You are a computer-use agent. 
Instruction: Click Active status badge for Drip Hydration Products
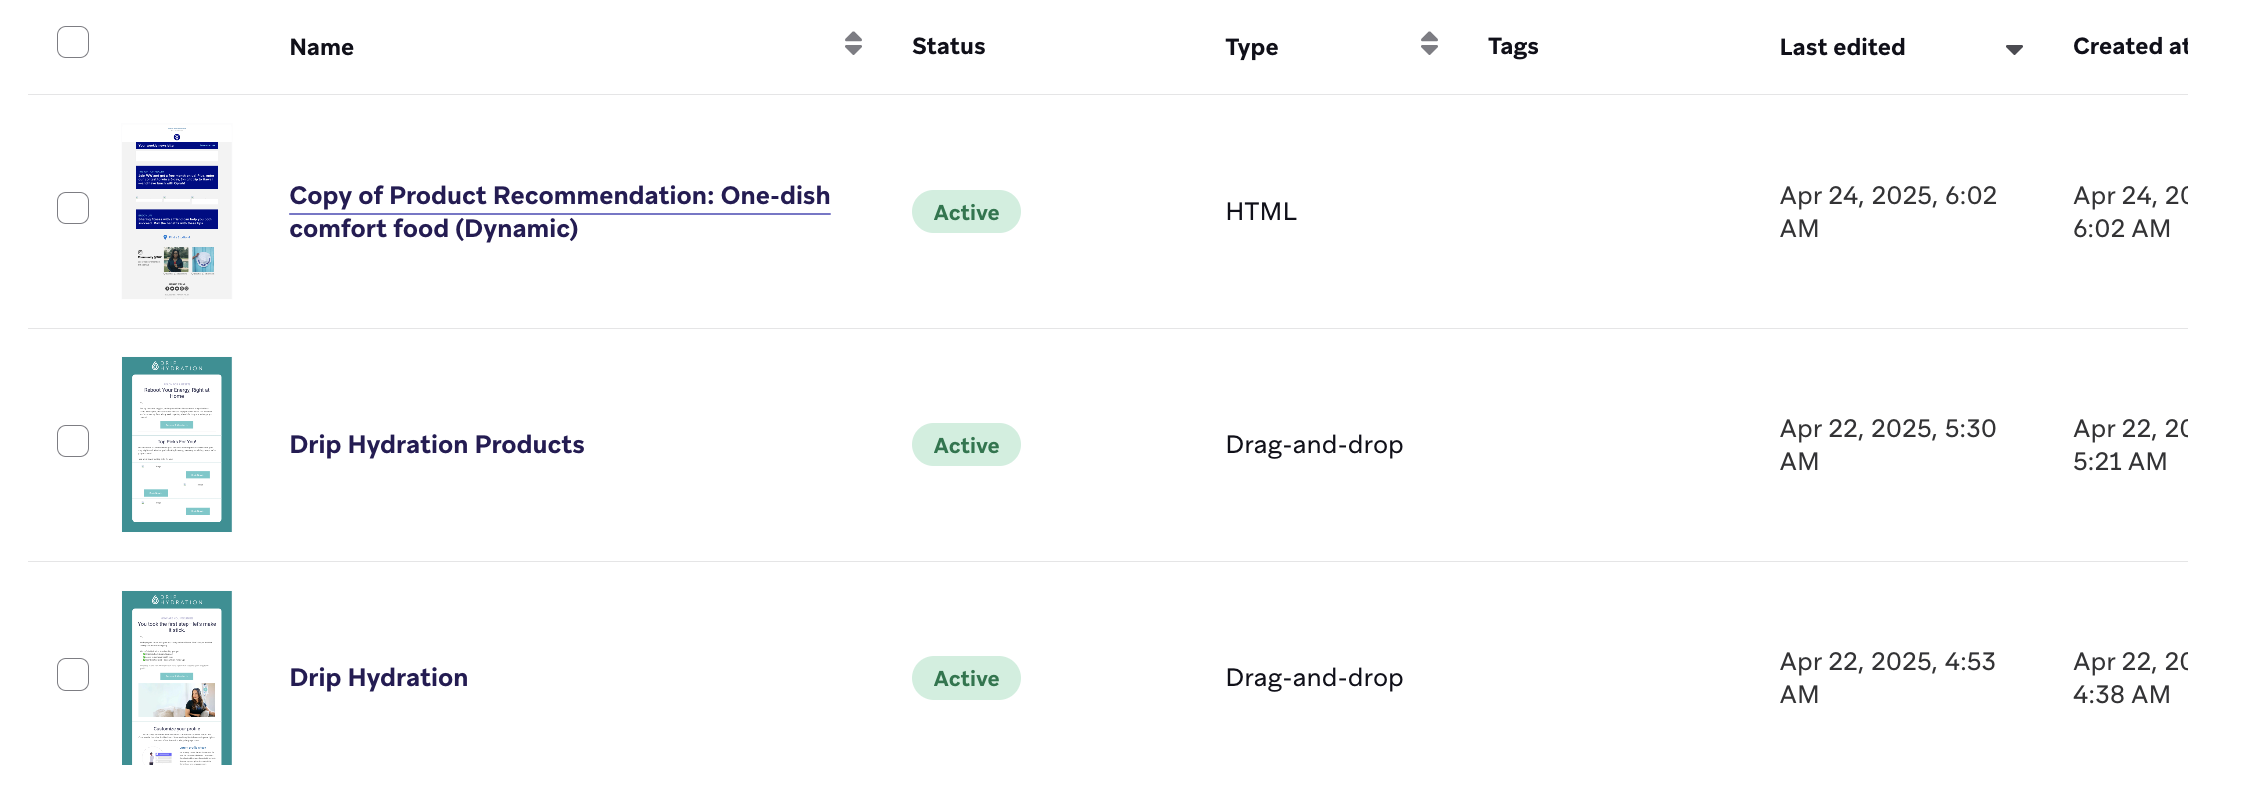click(966, 445)
